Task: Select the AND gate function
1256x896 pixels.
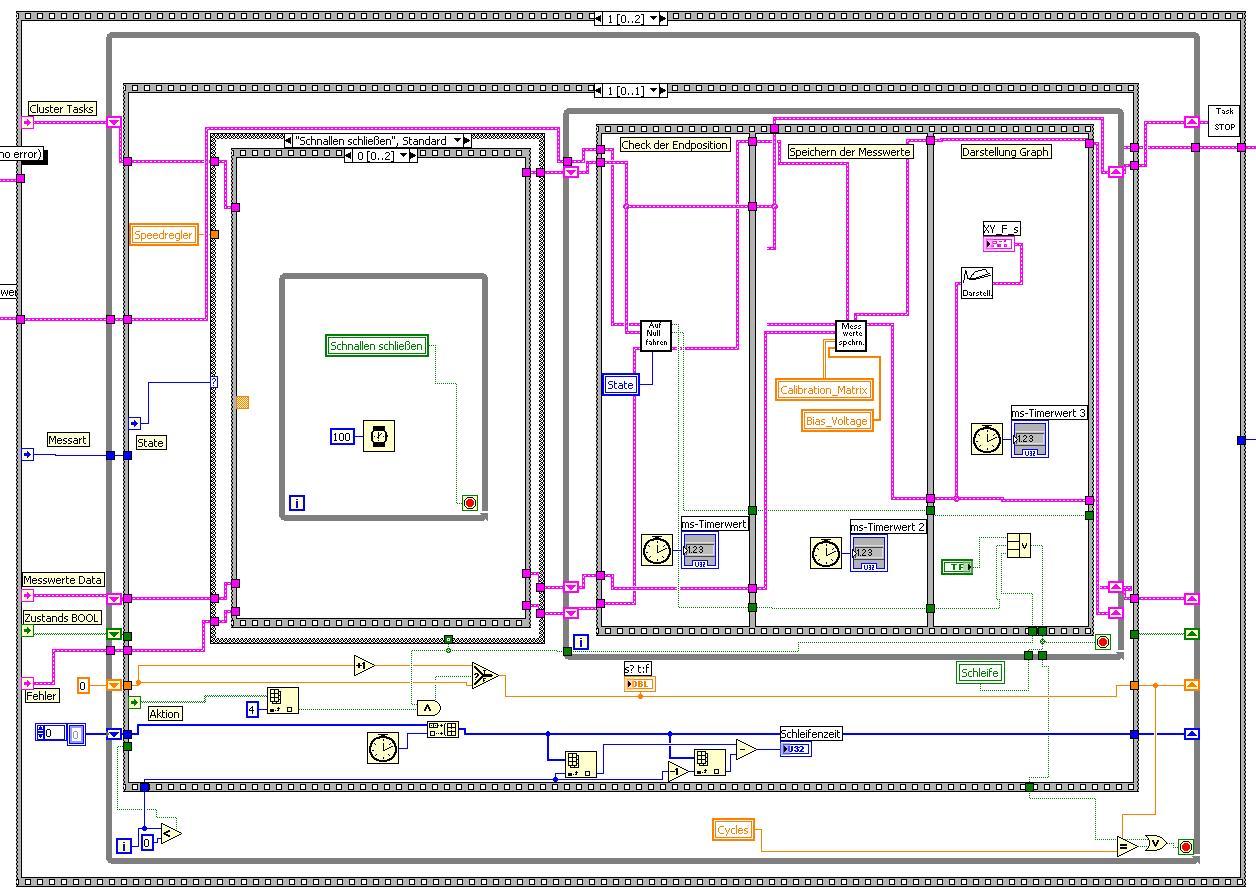Action: pos(428,707)
